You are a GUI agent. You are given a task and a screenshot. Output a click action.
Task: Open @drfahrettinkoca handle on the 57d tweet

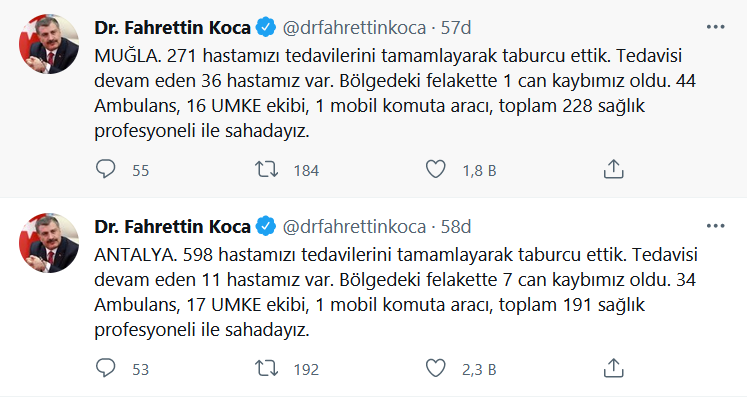tap(354, 28)
